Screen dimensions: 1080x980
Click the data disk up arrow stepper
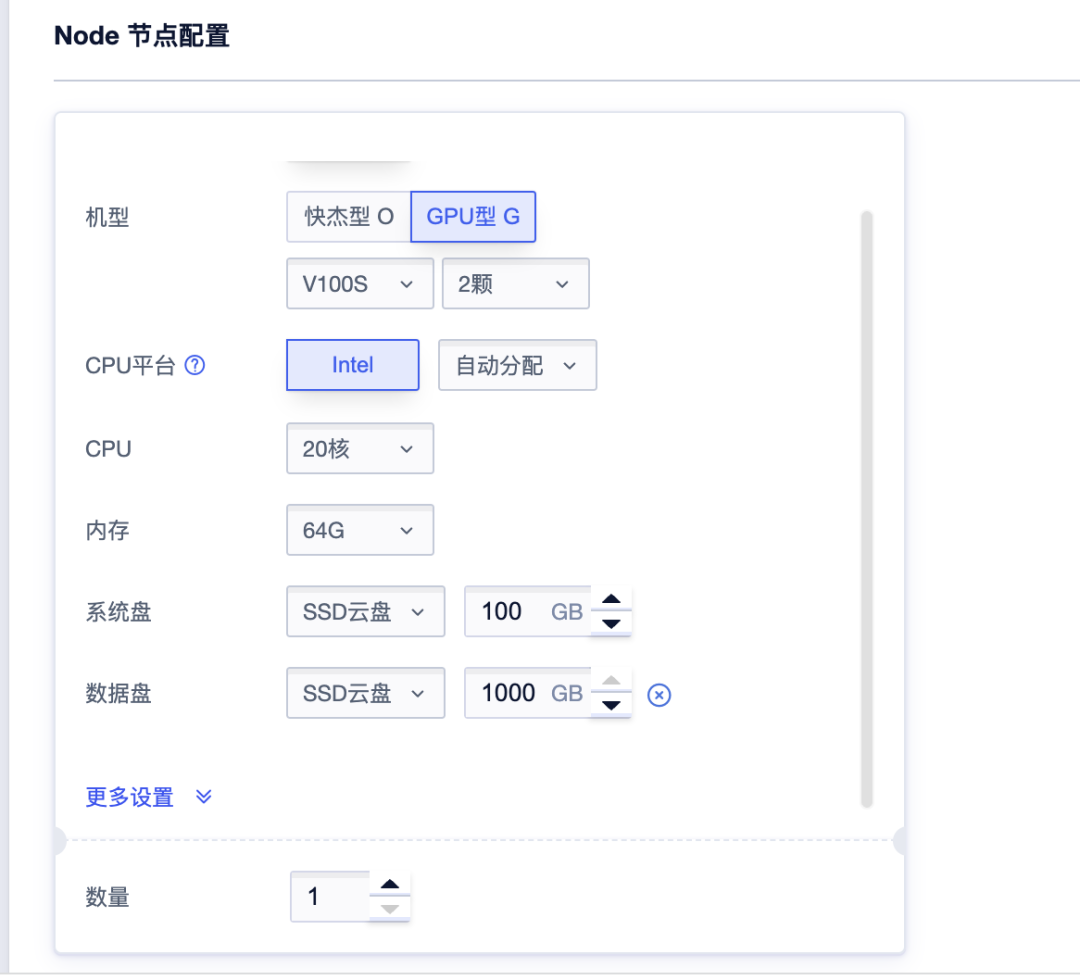pyautogui.click(x=611, y=680)
